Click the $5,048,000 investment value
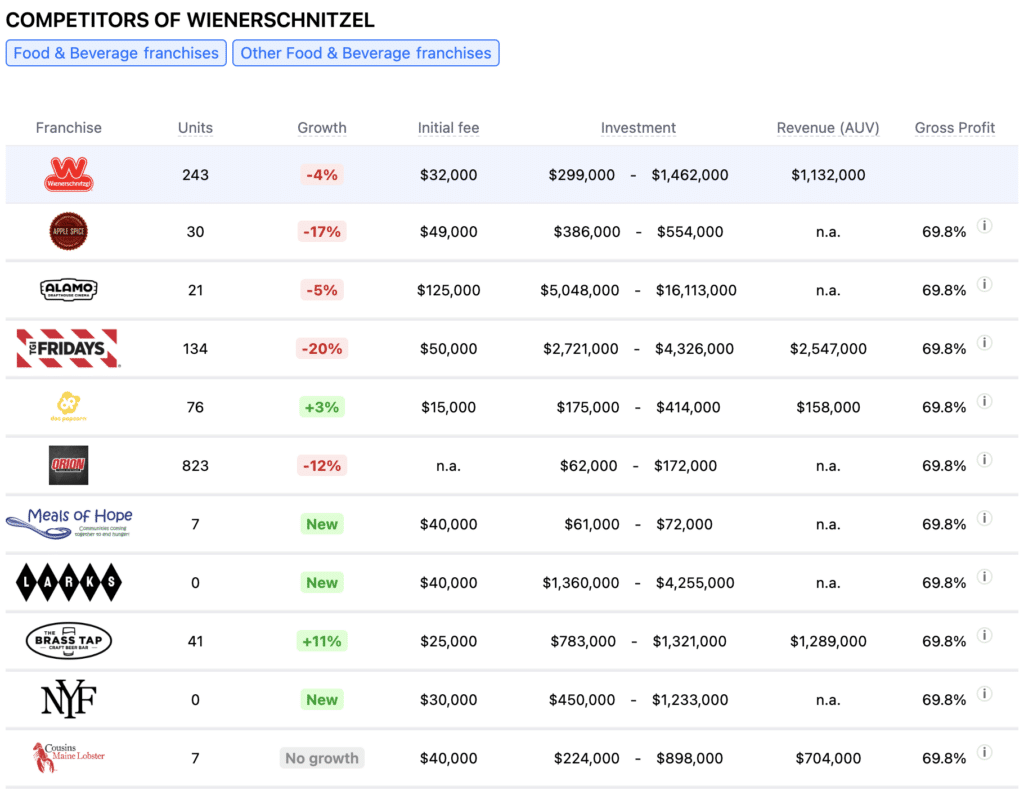 click(579, 290)
